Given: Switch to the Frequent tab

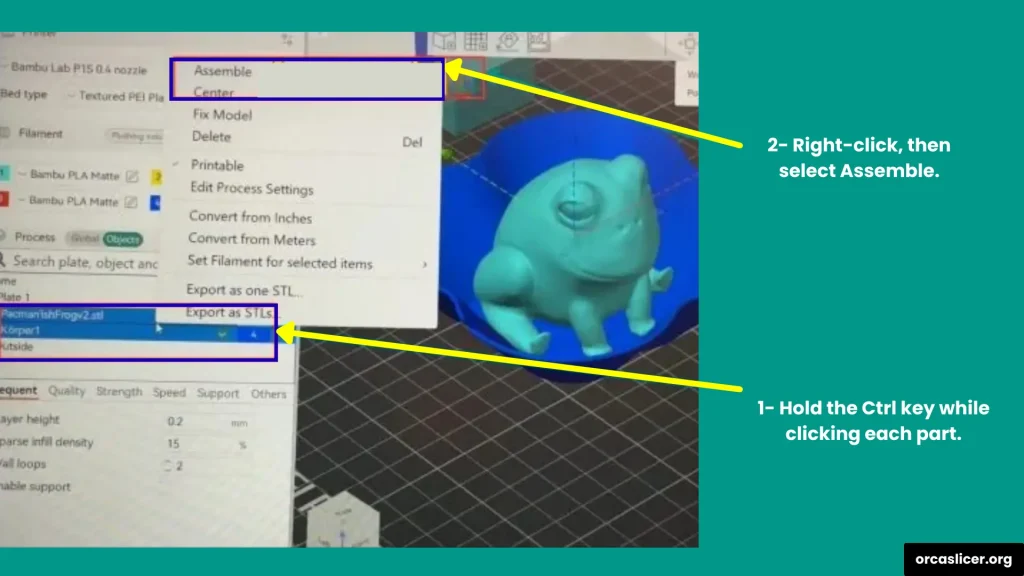Looking at the screenshot, I should click(x=18, y=391).
